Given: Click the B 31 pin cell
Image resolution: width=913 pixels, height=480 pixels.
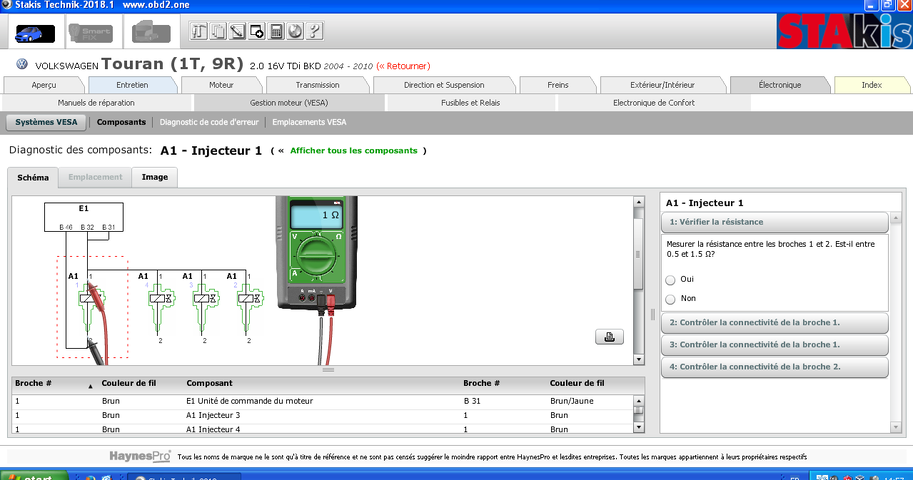Looking at the screenshot, I should (x=472, y=401).
